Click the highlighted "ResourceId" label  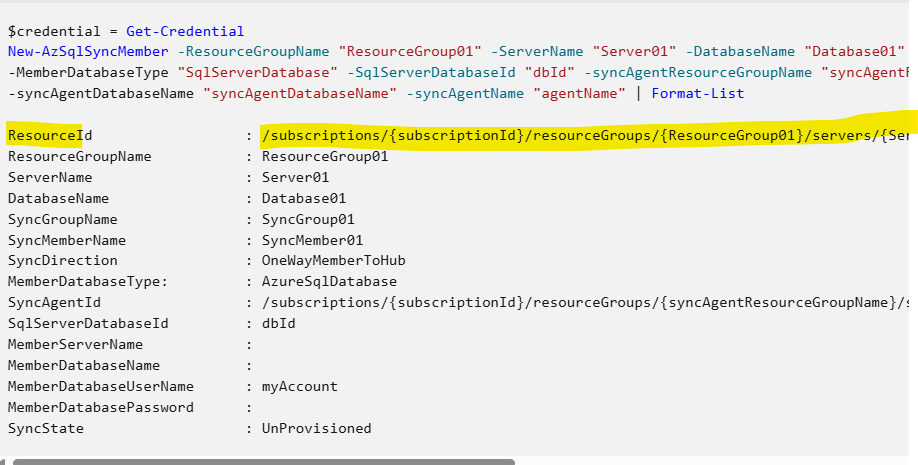coord(50,136)
